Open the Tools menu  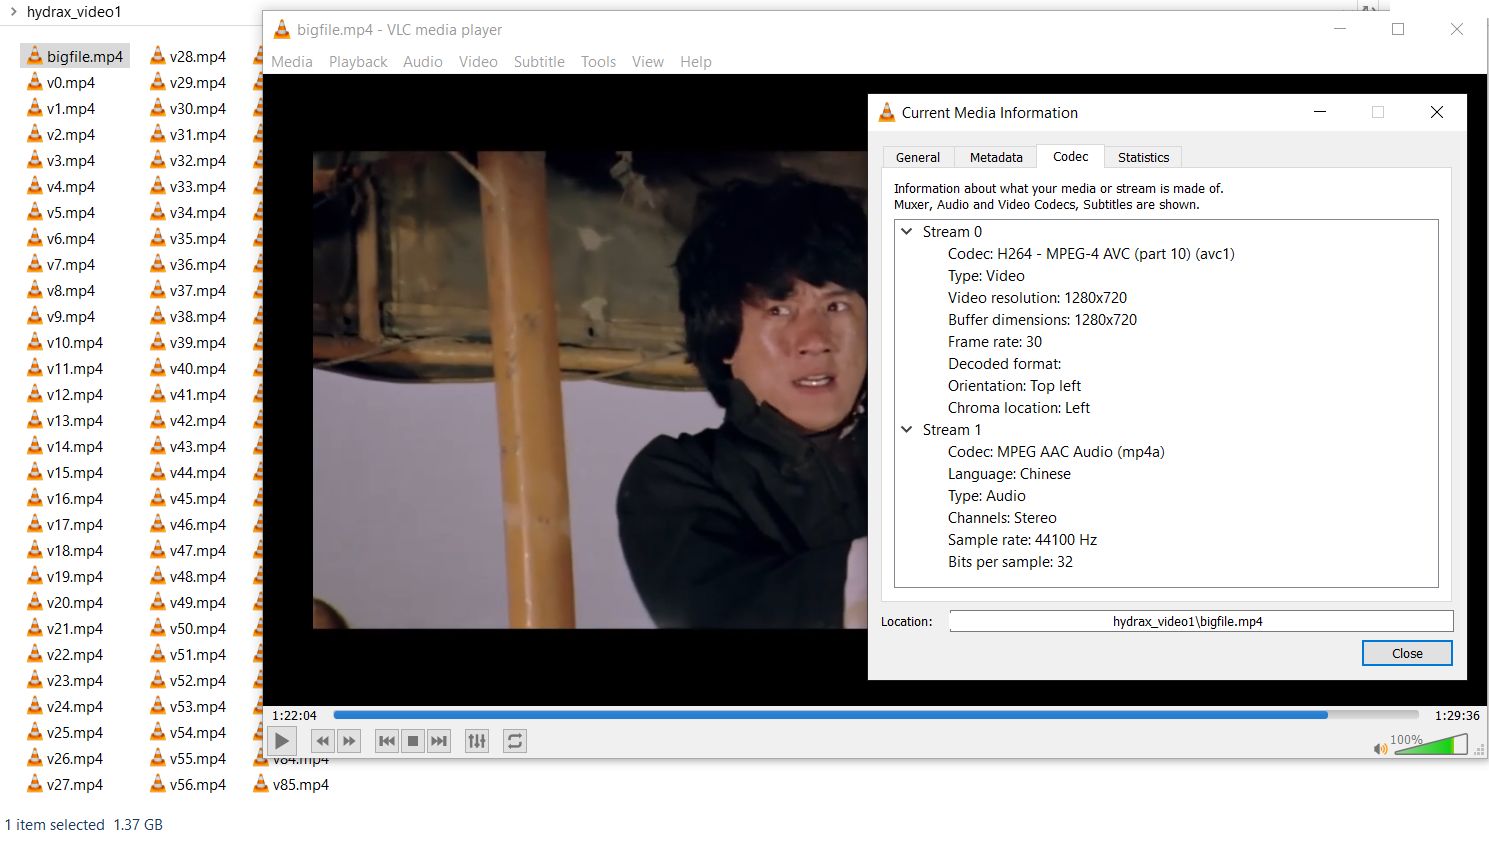coord(598,62)
